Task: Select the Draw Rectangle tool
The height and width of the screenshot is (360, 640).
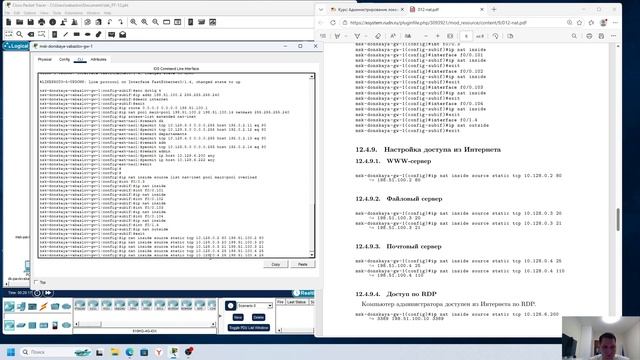Action: 76,35
